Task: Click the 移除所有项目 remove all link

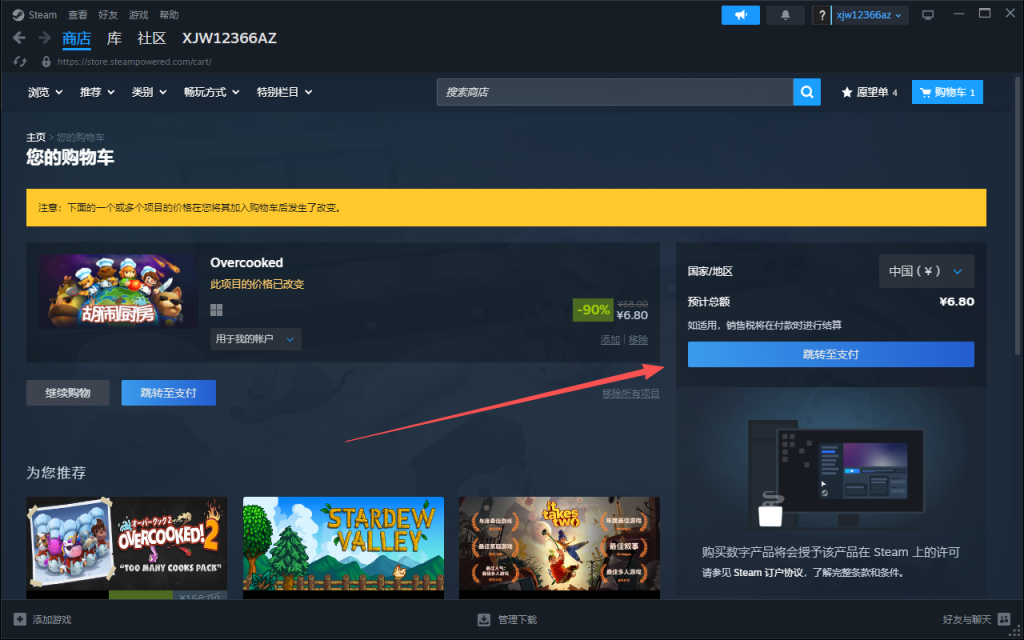Action: (x=630, y=393)
